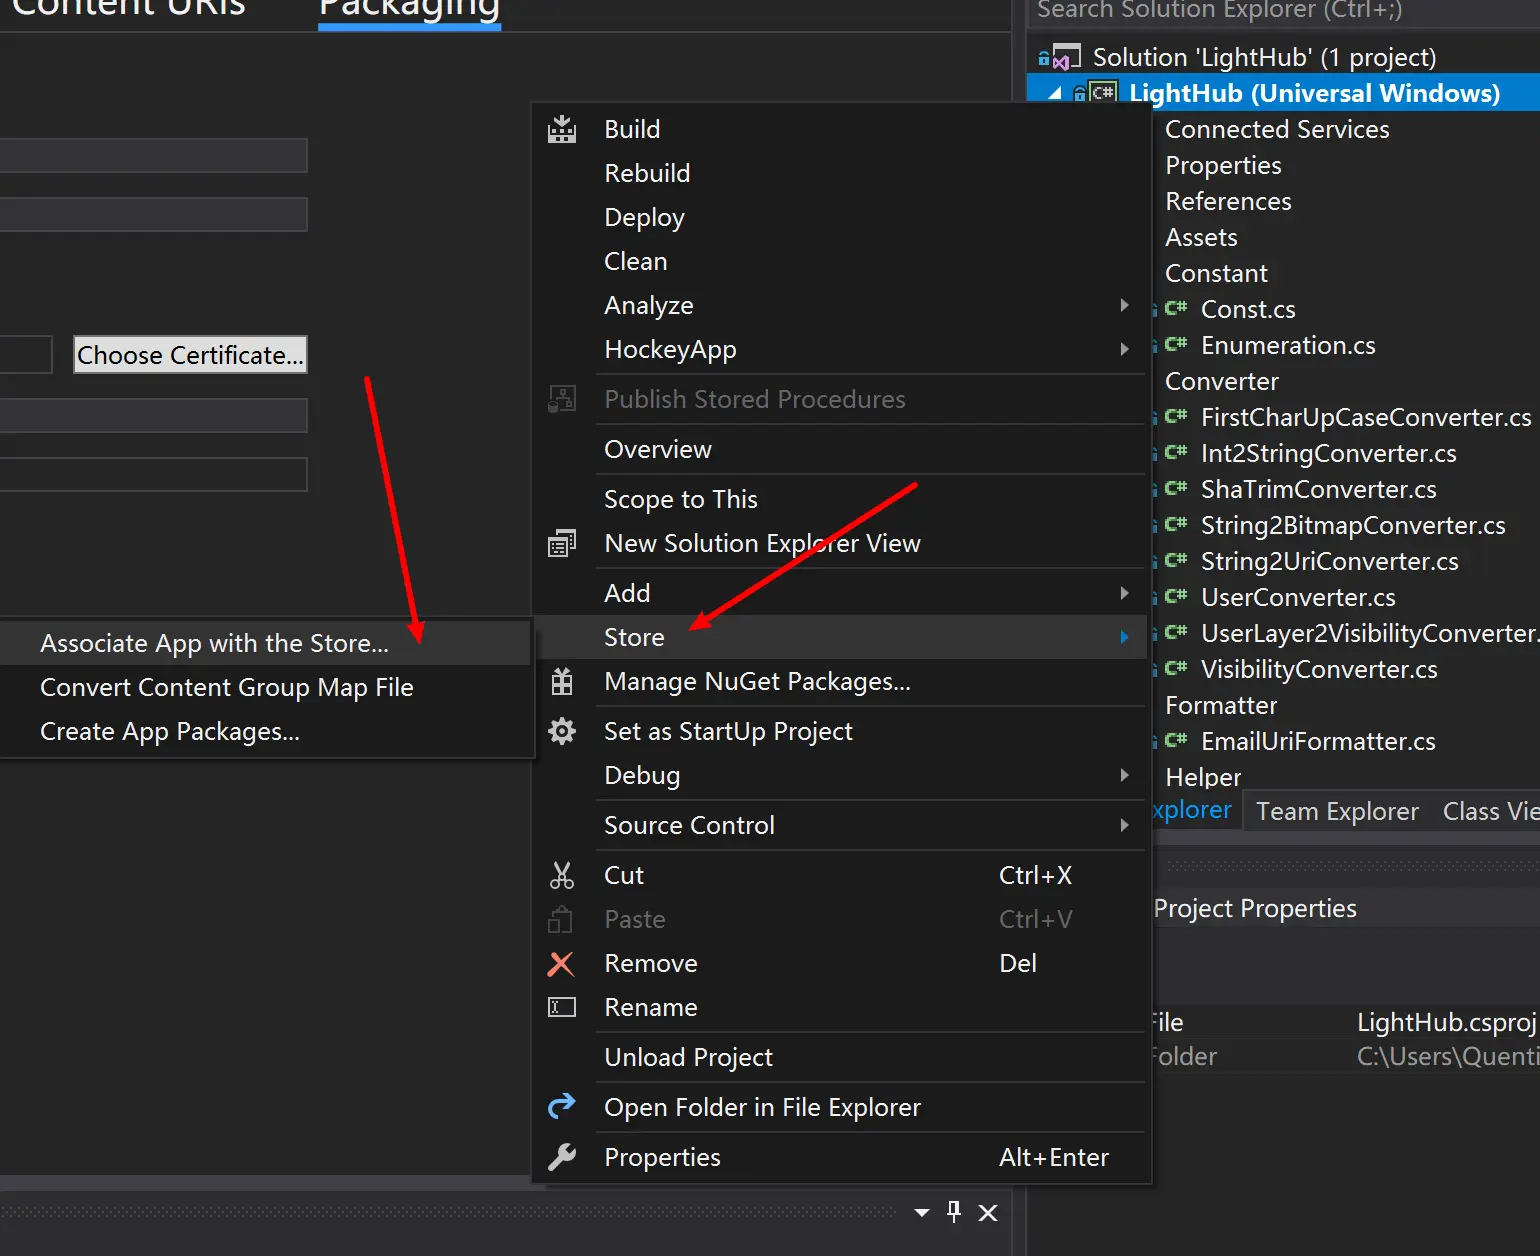
Task: Click the C# icon beside ShaTrimConverter.cs
Action: point(1176,489)
